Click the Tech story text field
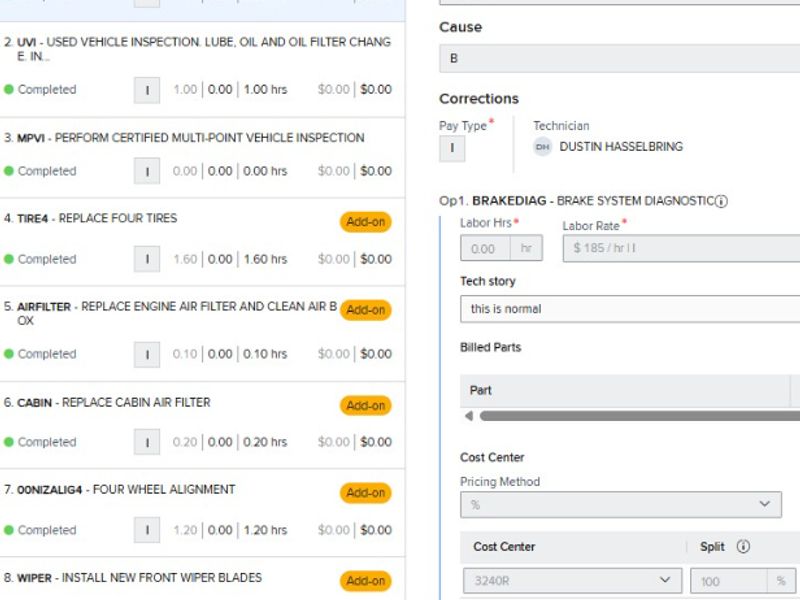800x600 pixels. 630,309
